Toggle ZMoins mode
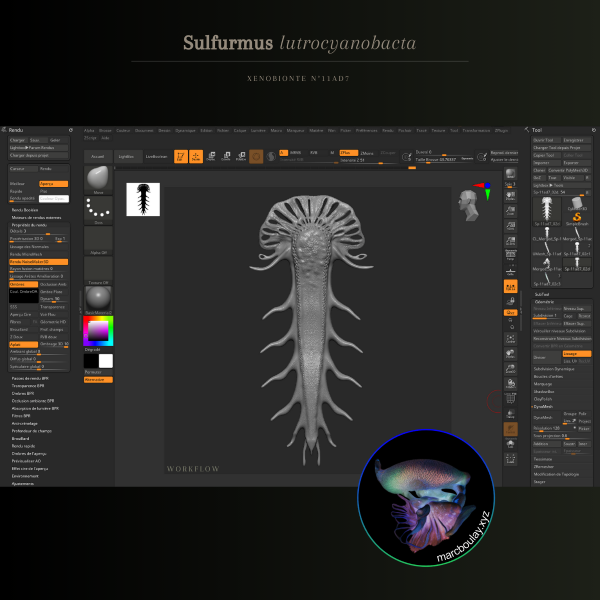 pyautogui.click(x=367, y=153)
